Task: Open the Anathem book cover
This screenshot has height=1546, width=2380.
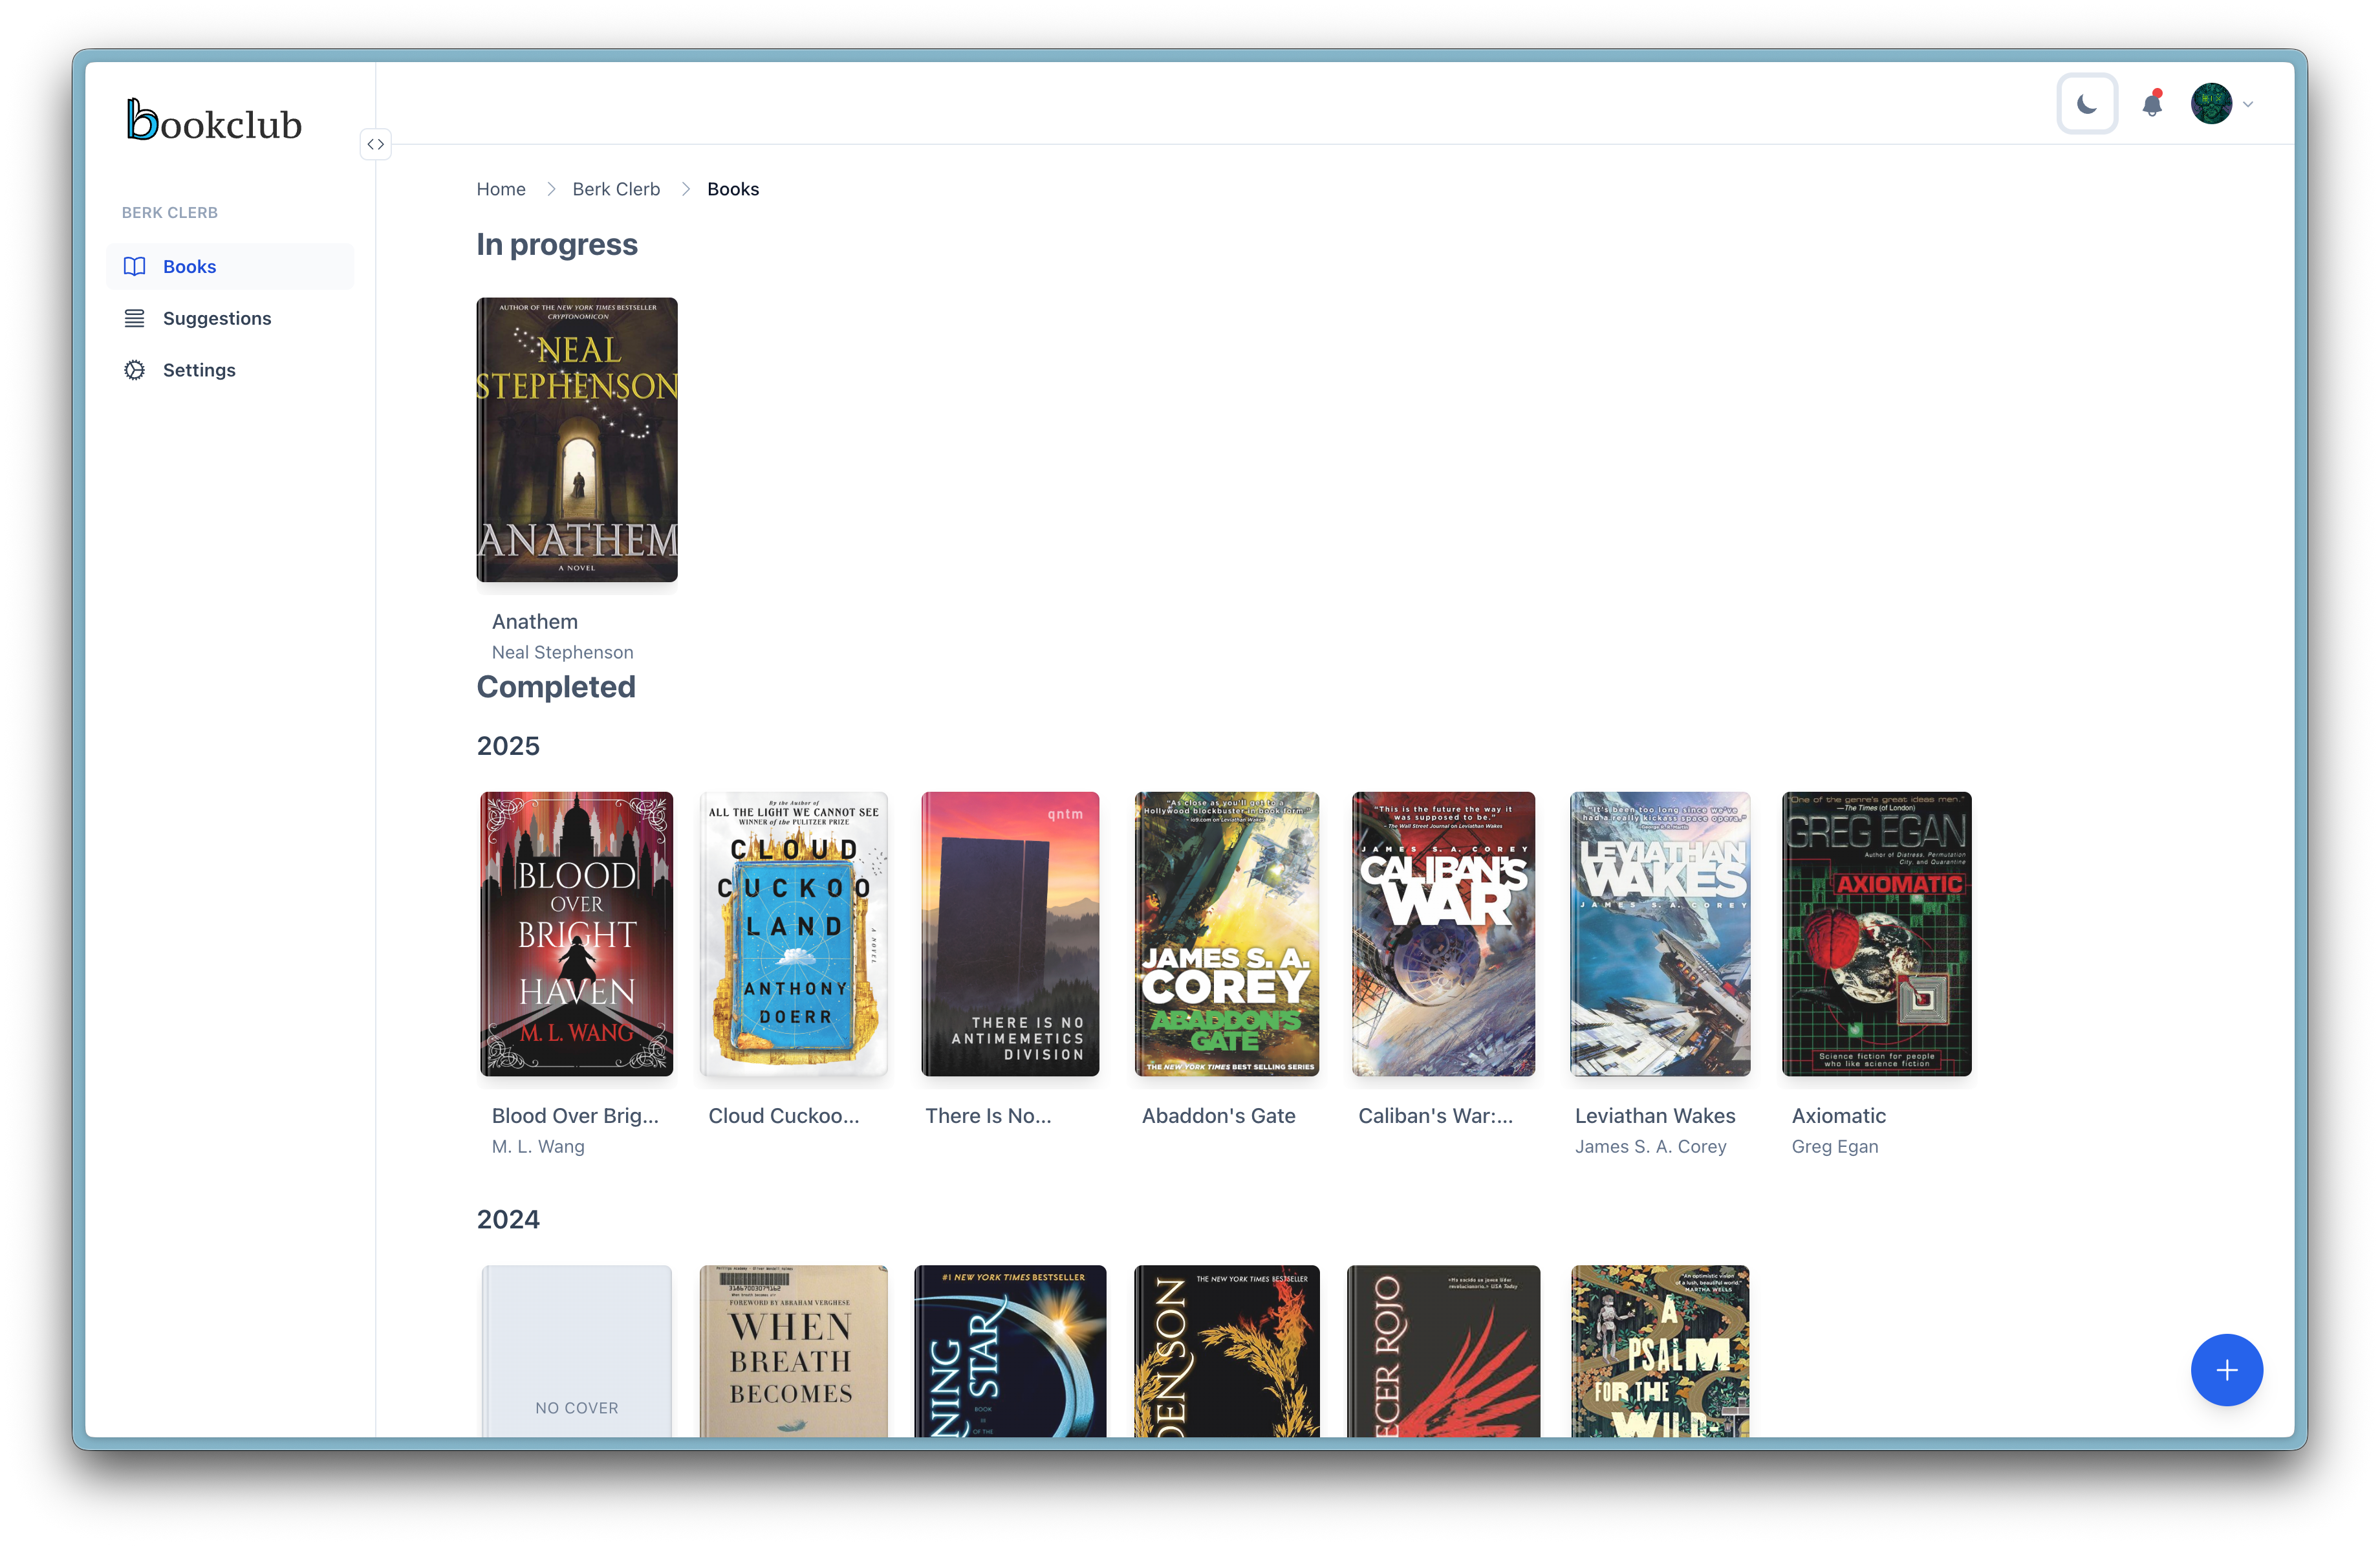Action: coord(577,440)
